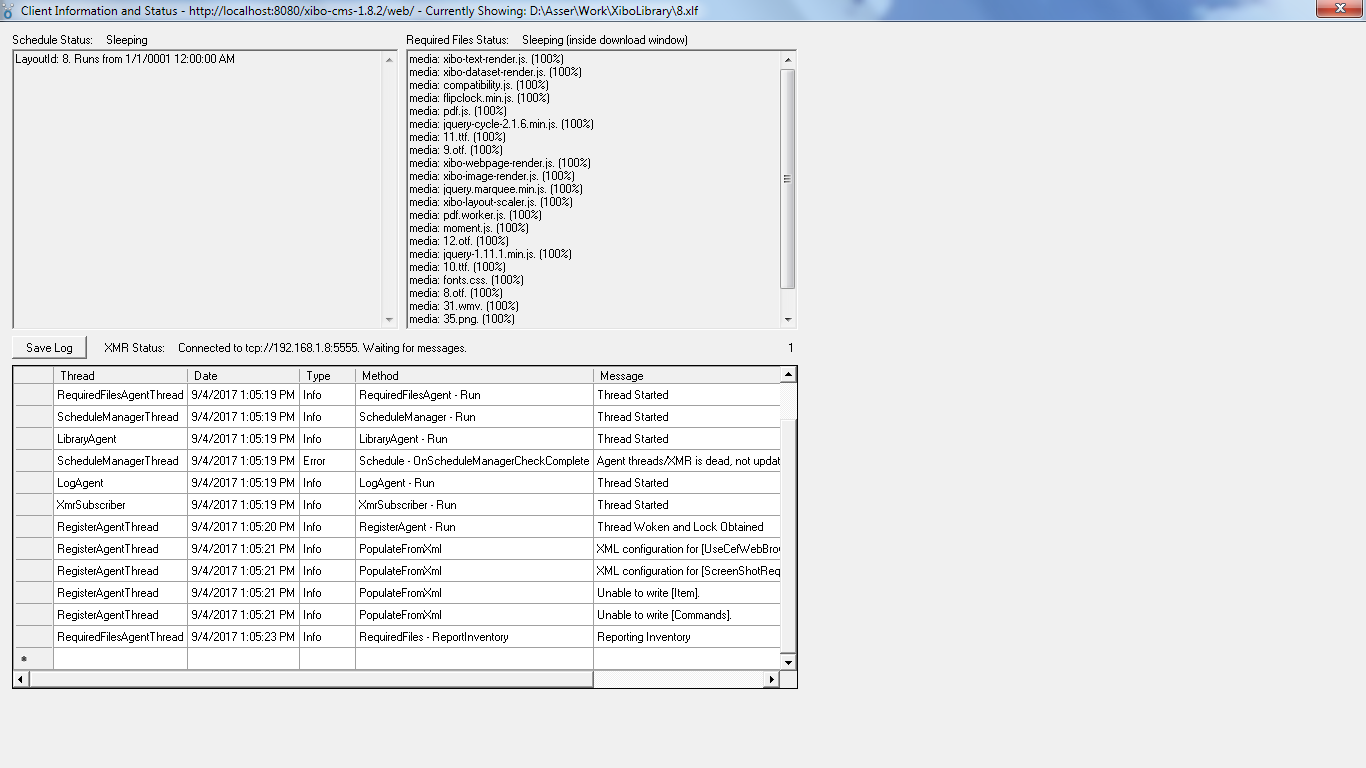
Task: Click the 'XML configuration for [ScreenShotReq' message cell
Action: tap(687, 571)
